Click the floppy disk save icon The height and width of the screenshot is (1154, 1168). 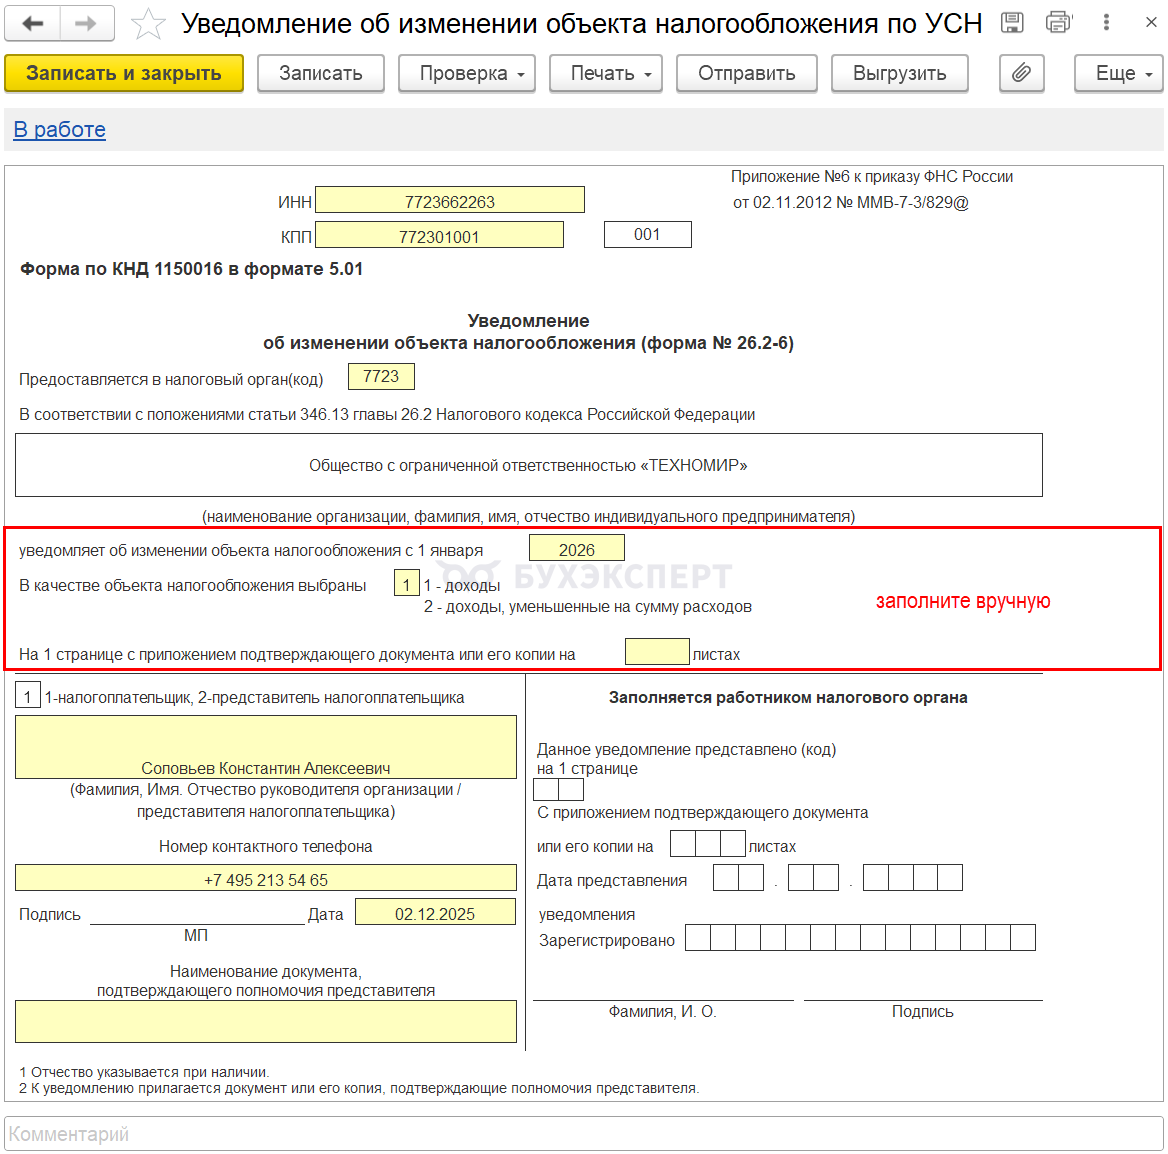click(1012, 22)
